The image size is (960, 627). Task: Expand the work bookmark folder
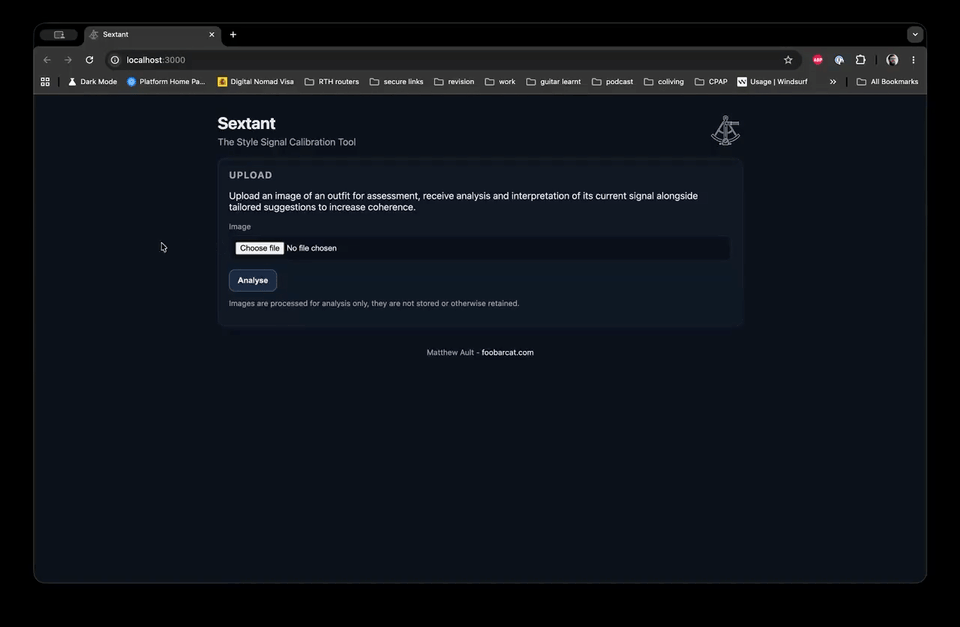point(500,81)
